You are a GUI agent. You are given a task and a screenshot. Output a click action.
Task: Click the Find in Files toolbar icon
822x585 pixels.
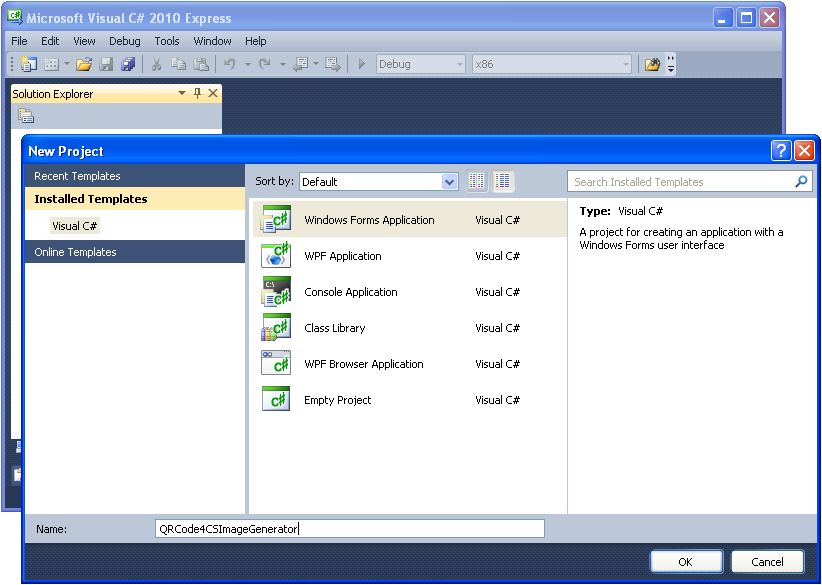[652, 64]
